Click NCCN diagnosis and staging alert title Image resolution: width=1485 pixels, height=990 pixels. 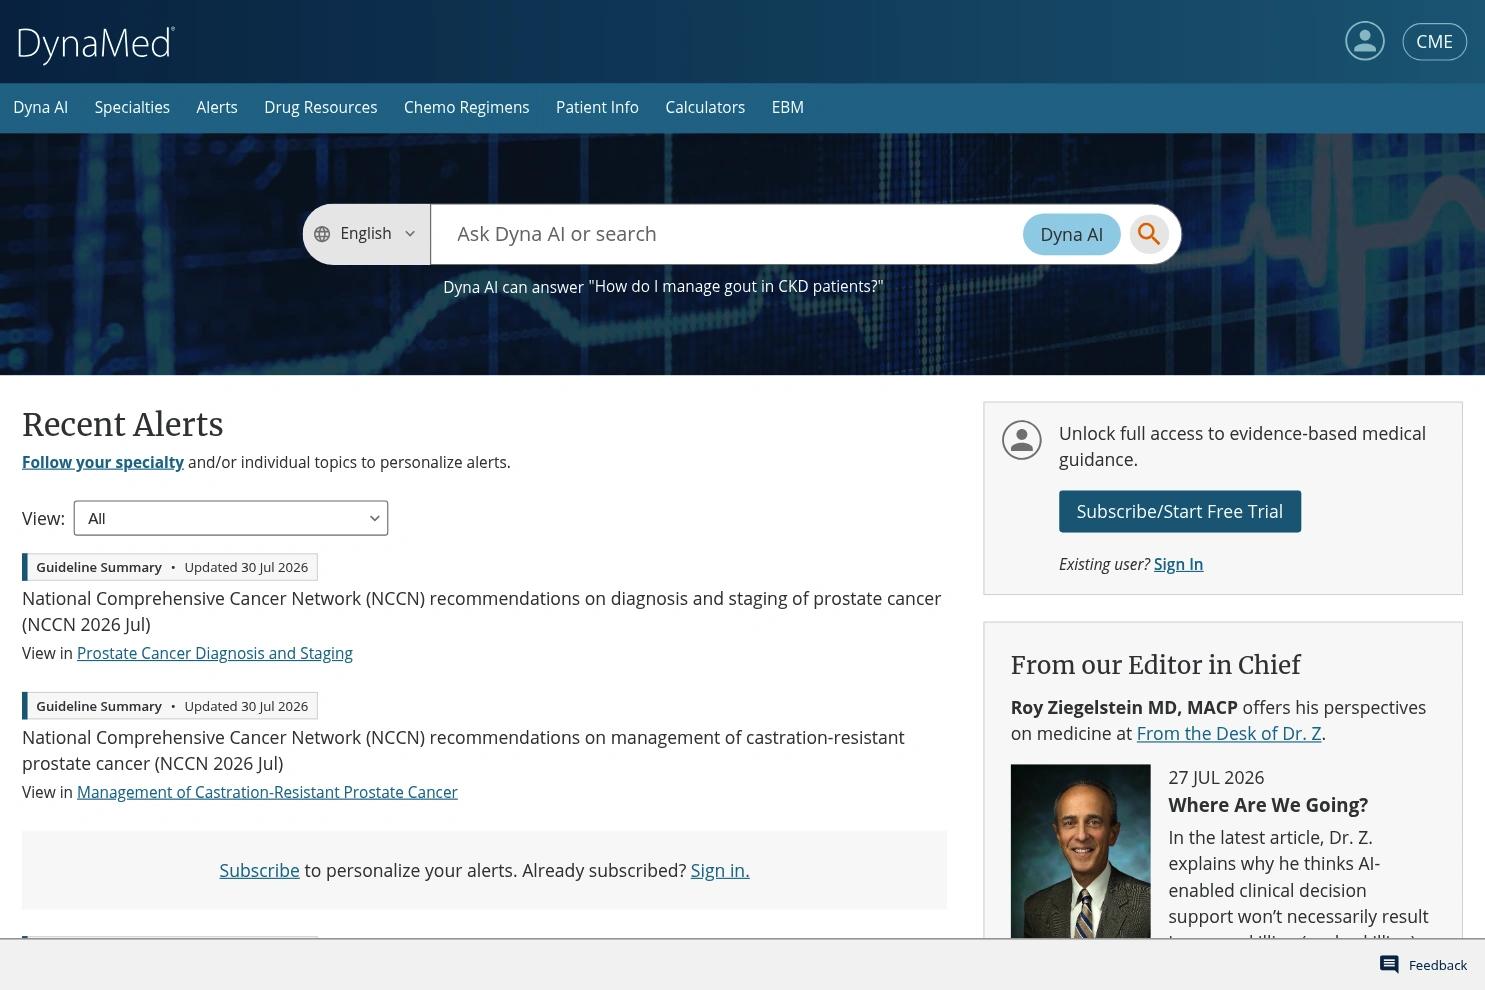point(482,611)
